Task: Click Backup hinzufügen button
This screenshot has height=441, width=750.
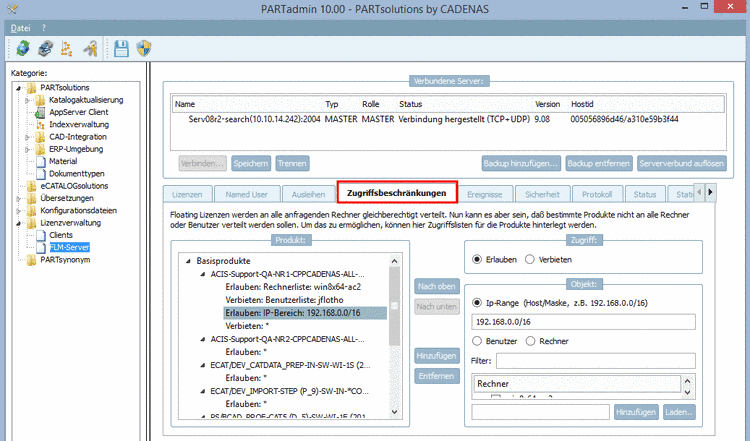Action: tap(521, 164)
